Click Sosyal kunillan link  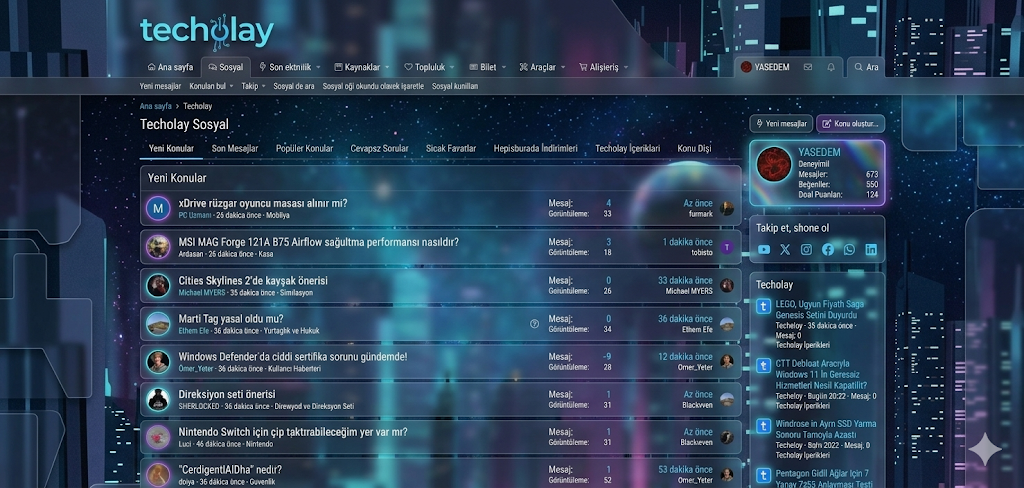455,86
